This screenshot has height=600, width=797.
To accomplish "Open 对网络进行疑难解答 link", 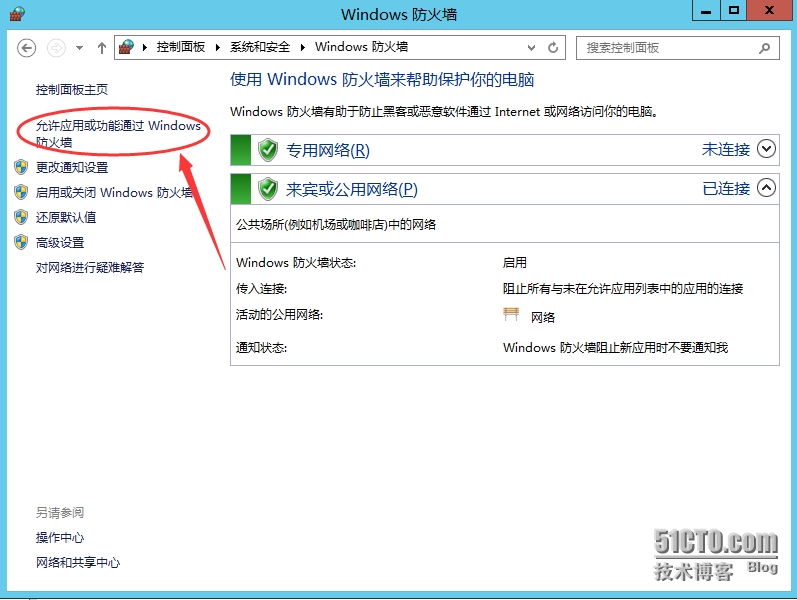I will pos(89,267).
